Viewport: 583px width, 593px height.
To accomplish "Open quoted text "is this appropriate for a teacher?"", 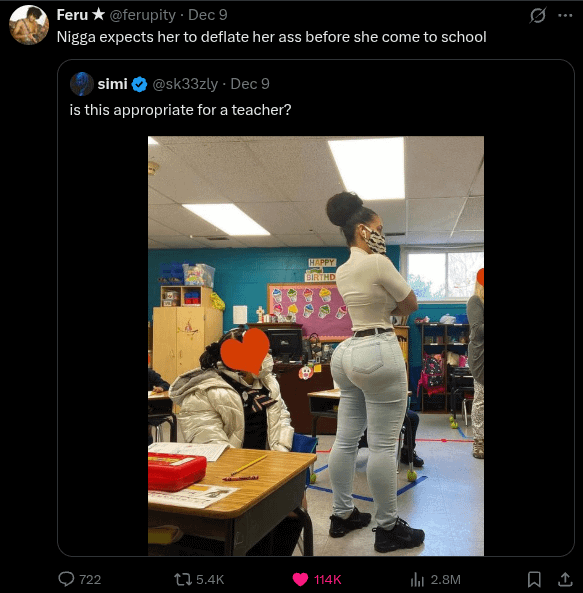I will pyautogui.click(x=180, y=110).
